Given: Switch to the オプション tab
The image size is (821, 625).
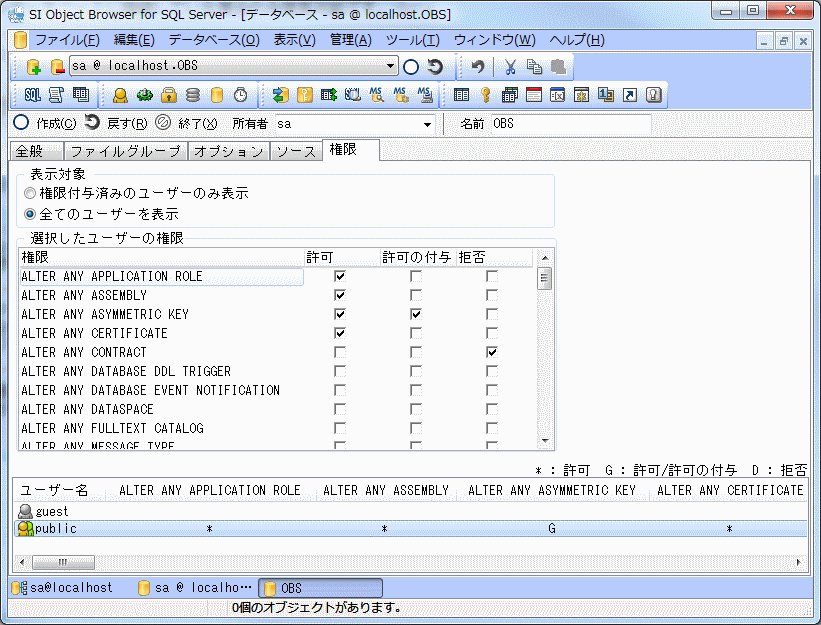Looking at the screenshot, I should pos(228,151).
